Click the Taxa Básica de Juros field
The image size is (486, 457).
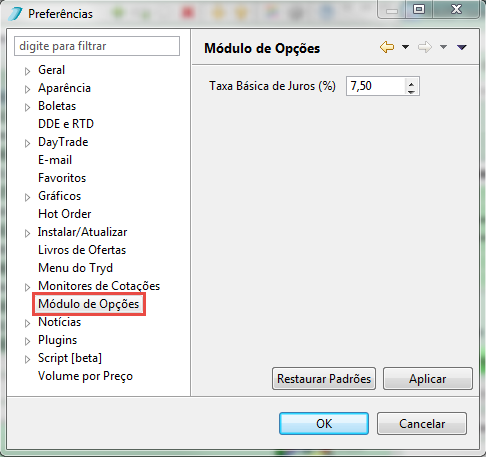coord(376,86)
